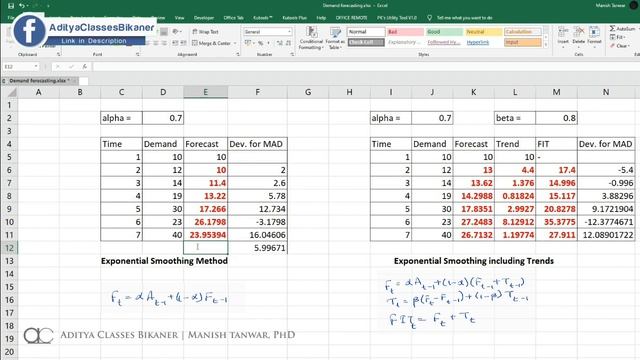Select row 12 header
This screenshot has width=640, height=360.
(9, 248)
